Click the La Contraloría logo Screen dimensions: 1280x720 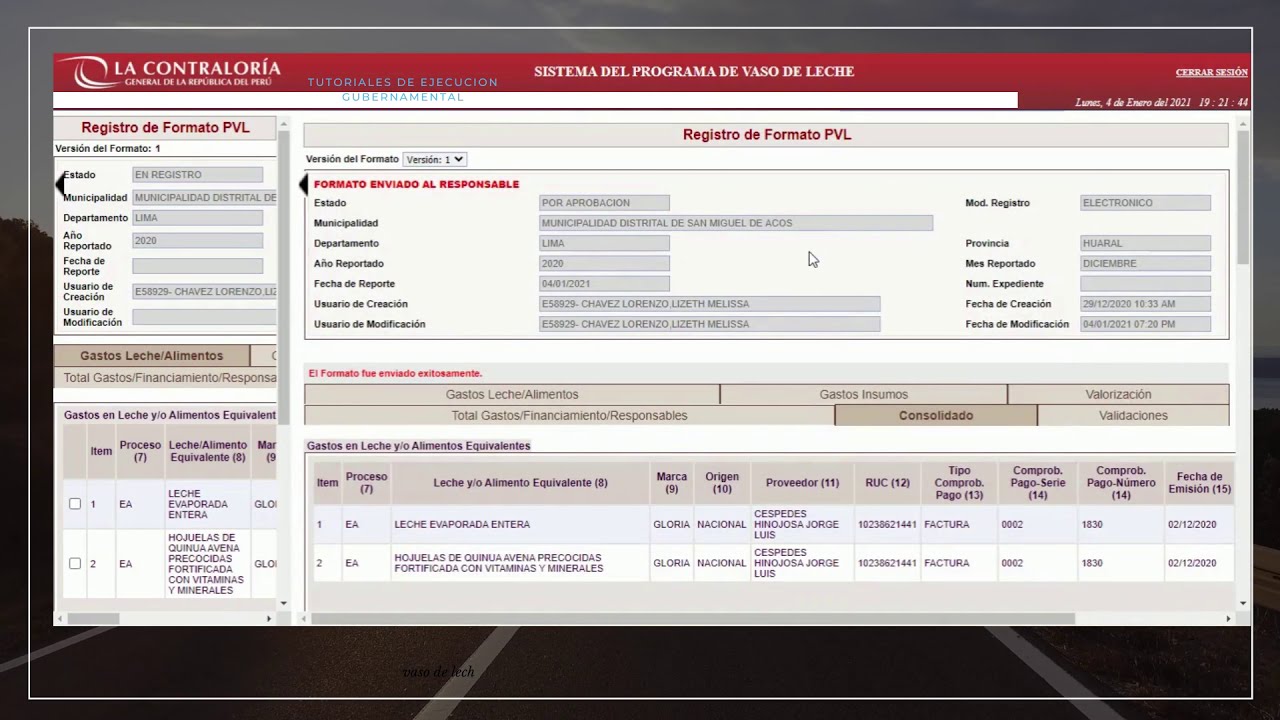coord(169,72)
